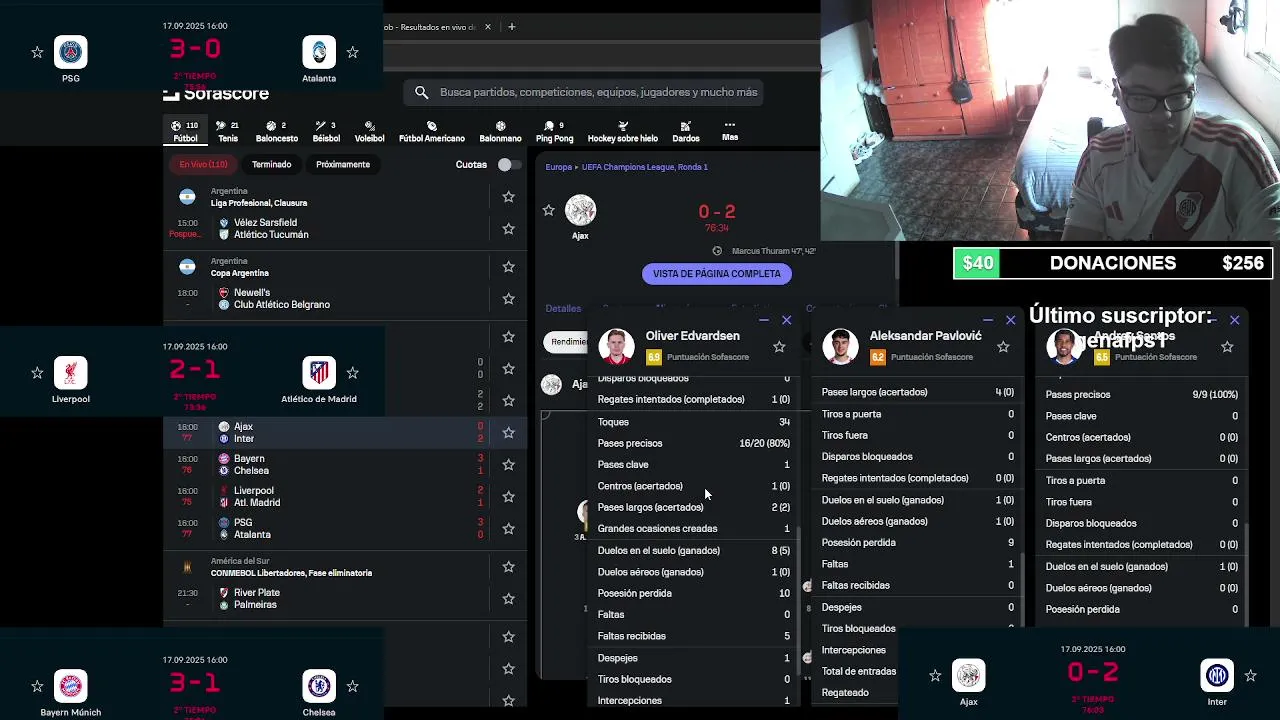Open the UEFA Champions League, Ronda 1 link
1280x720 pixels.
click(x=645, y=167)
